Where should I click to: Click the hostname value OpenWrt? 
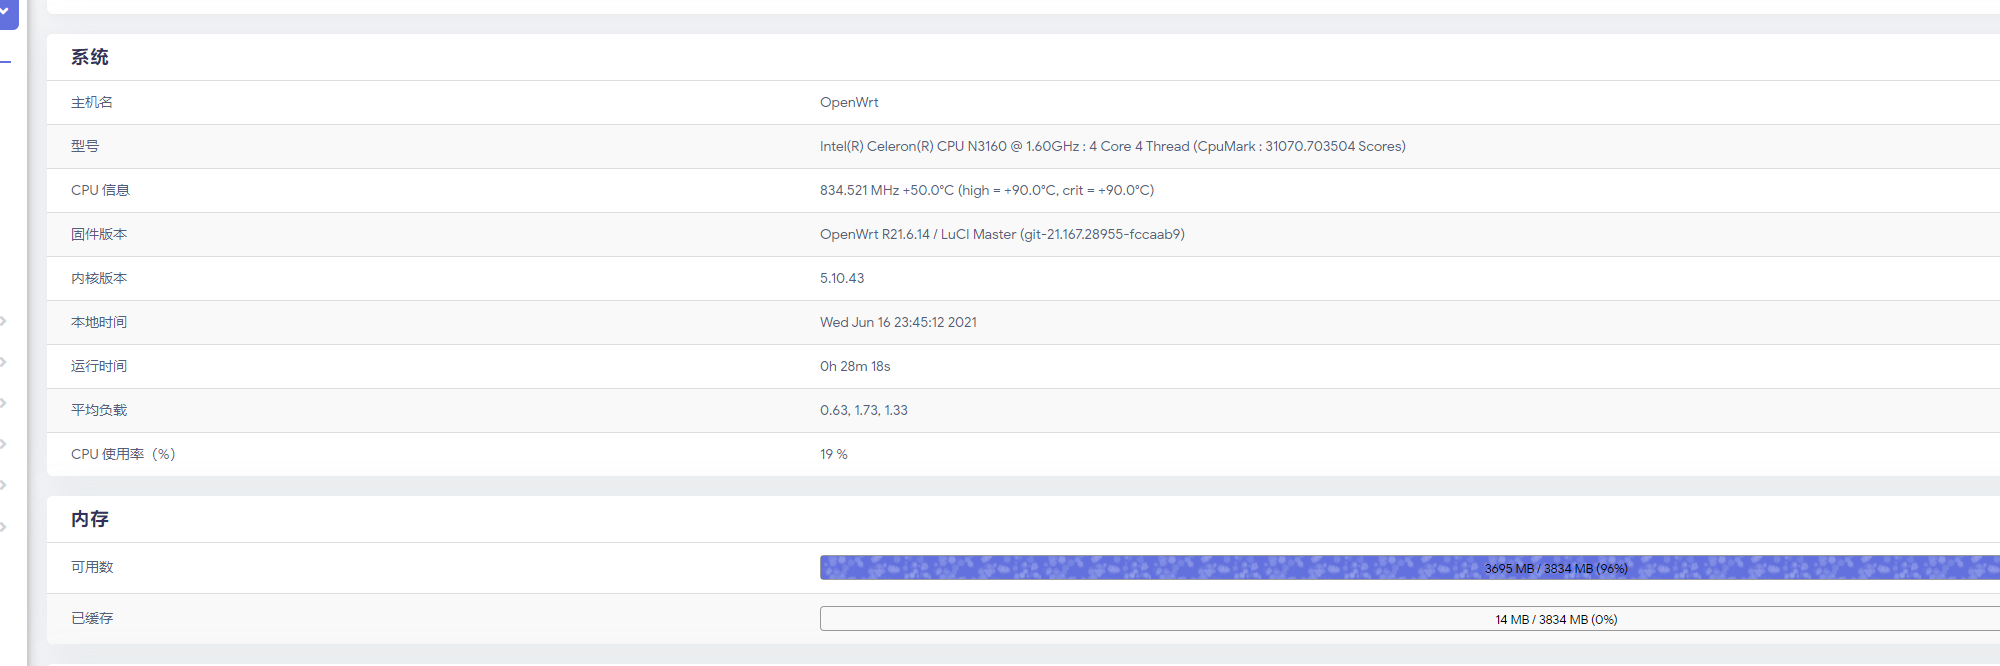pyautogui.click(x=849, y=102)
